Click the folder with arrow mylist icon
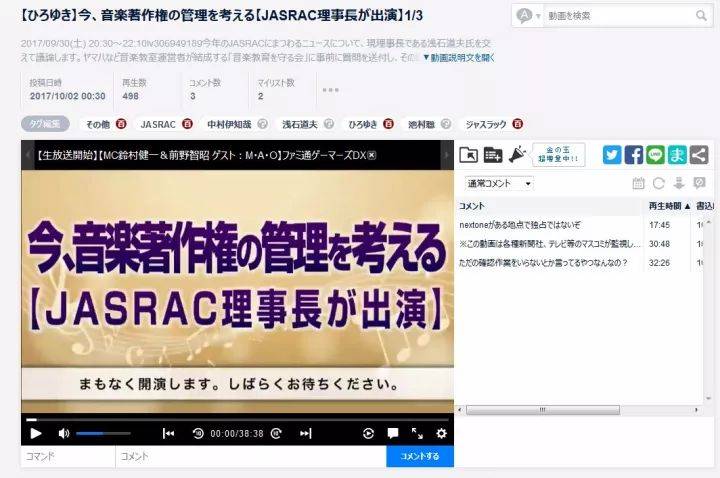This screenshot has width=720, height=478. (468, 155)
